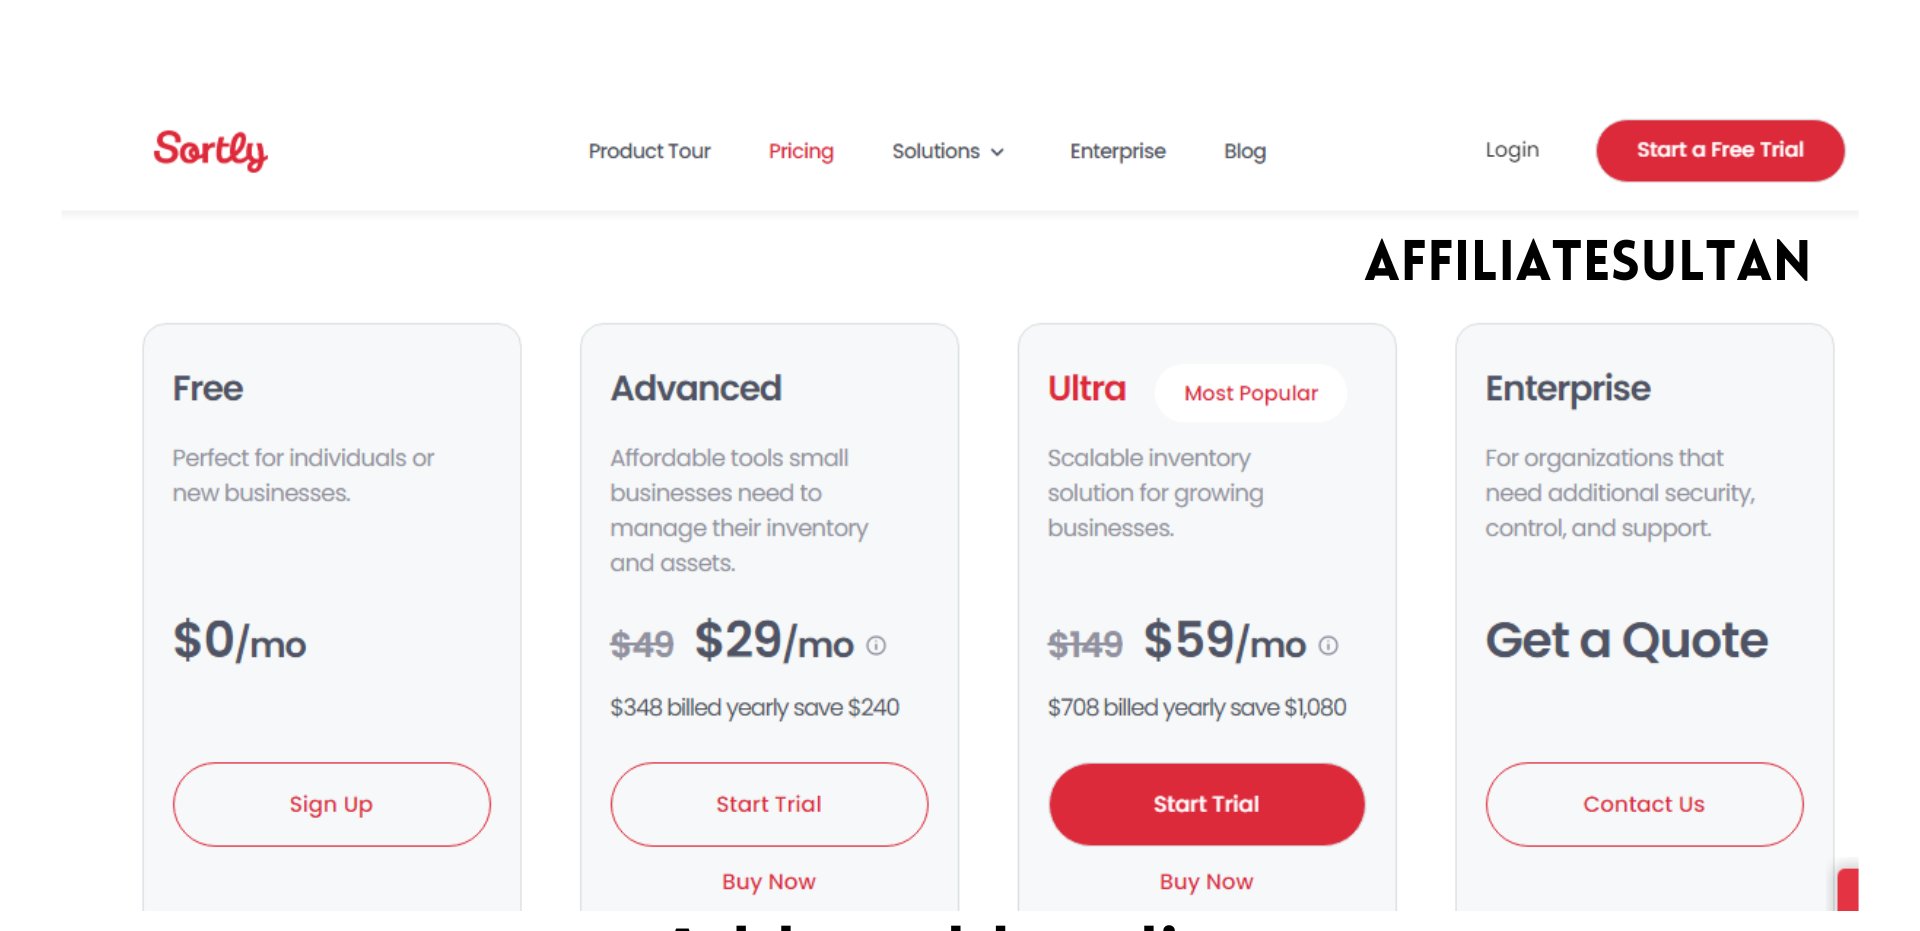Image resolution: width=1920 pixels, height=931 pixels.
Task: Click Start a Free Trial button
Action: pos(1720,150)
